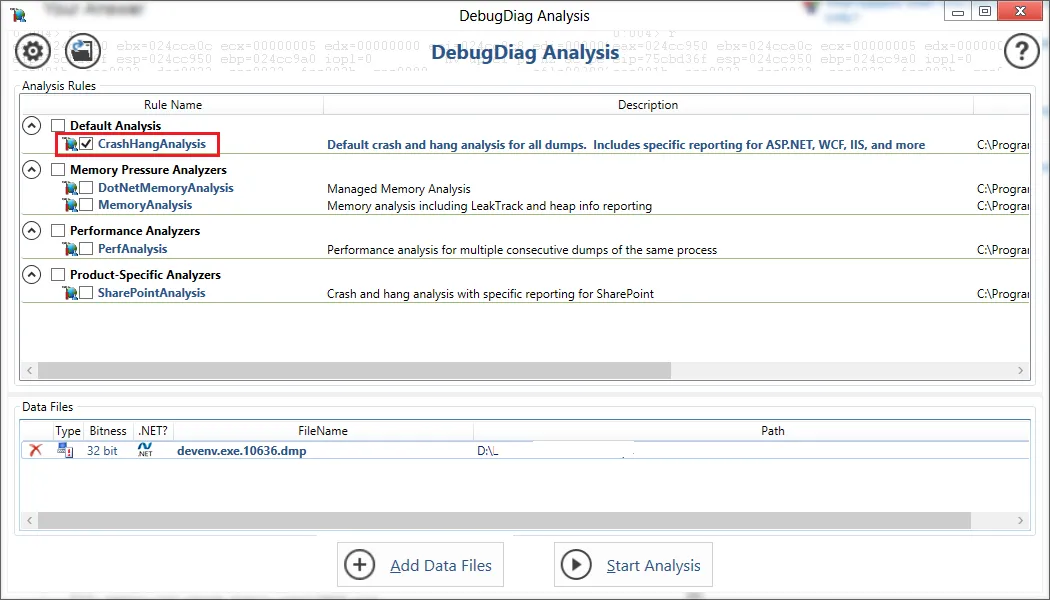This screenshot has width=1050, height=600.
Task: Minimize the DebugDiag Analysis window
Action: click(958, 11)
